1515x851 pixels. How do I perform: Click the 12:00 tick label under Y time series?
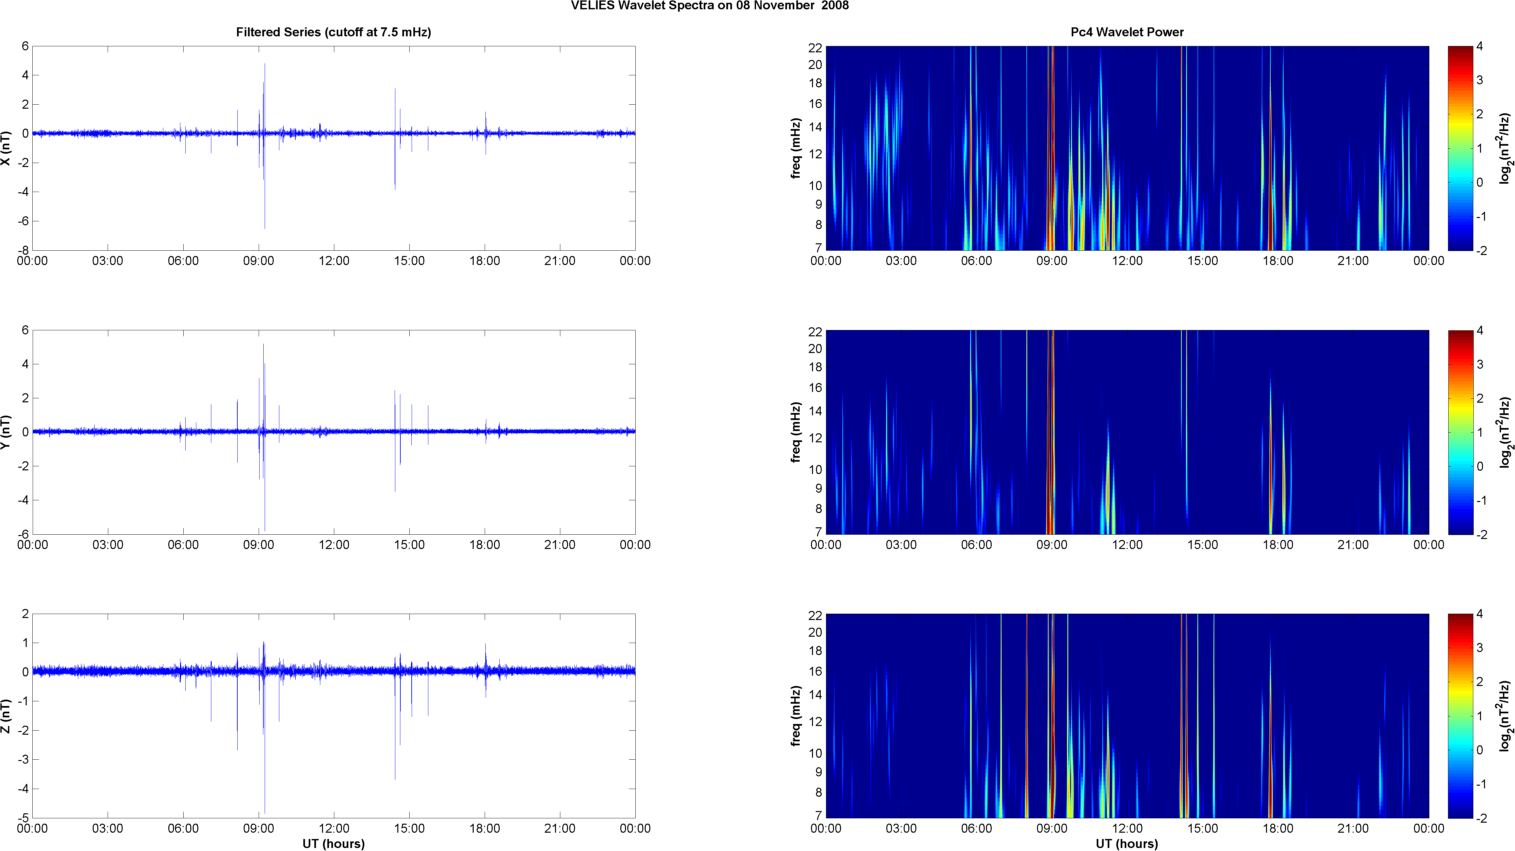(334, 545)
